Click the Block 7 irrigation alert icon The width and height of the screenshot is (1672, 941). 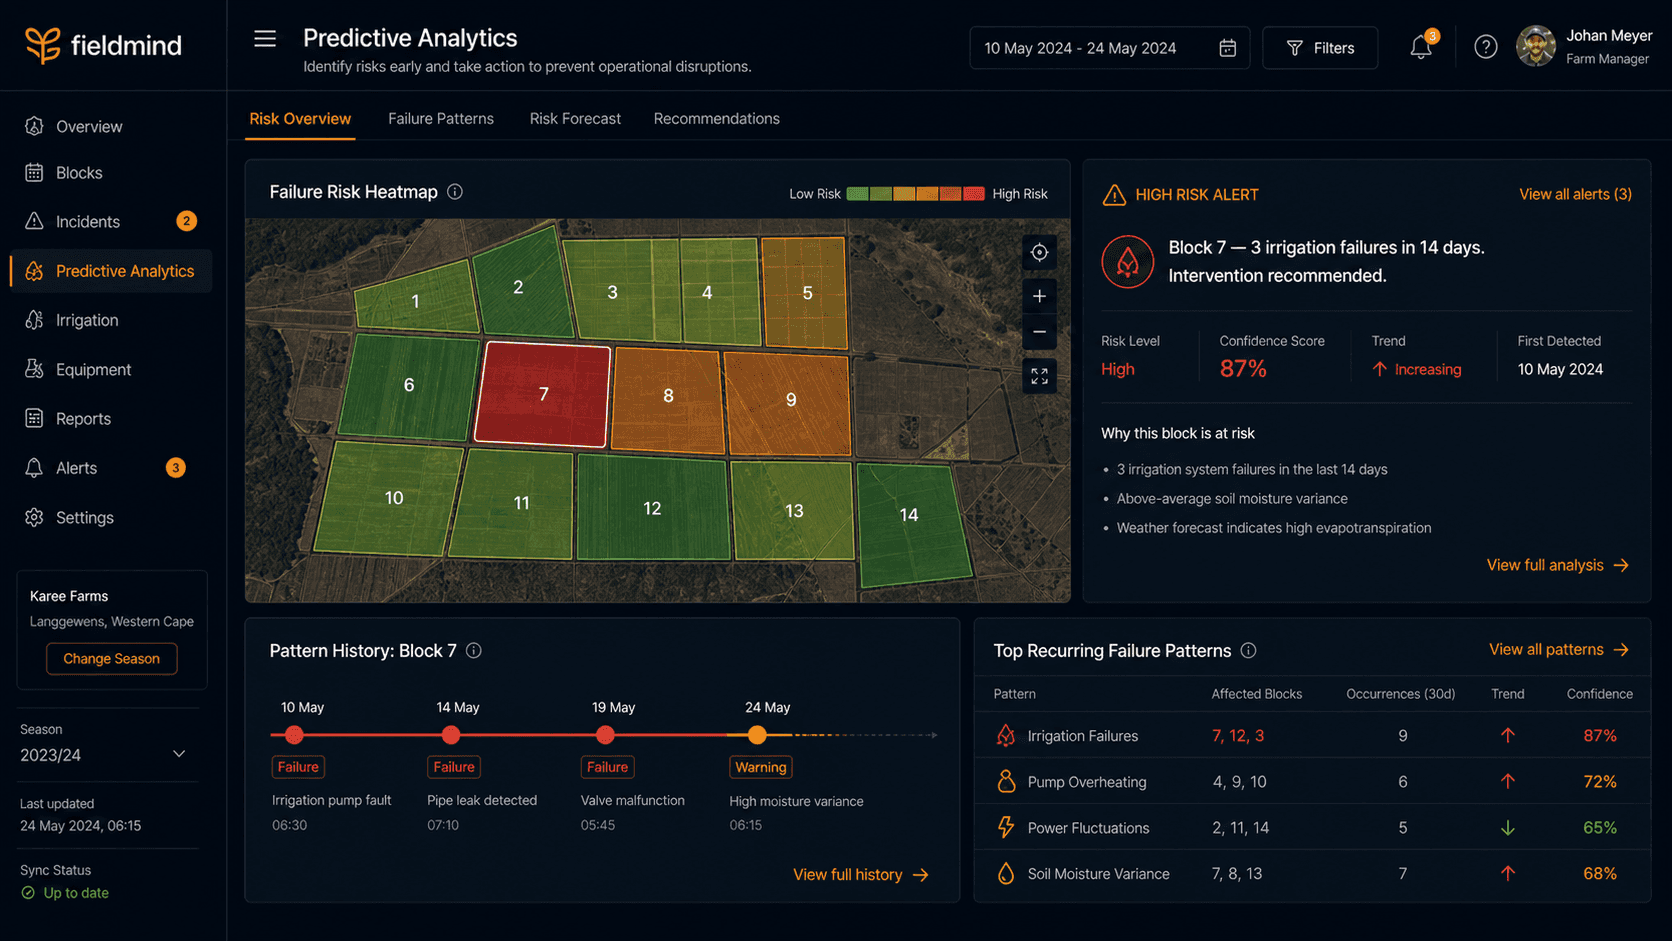(x=1127, y=262)
